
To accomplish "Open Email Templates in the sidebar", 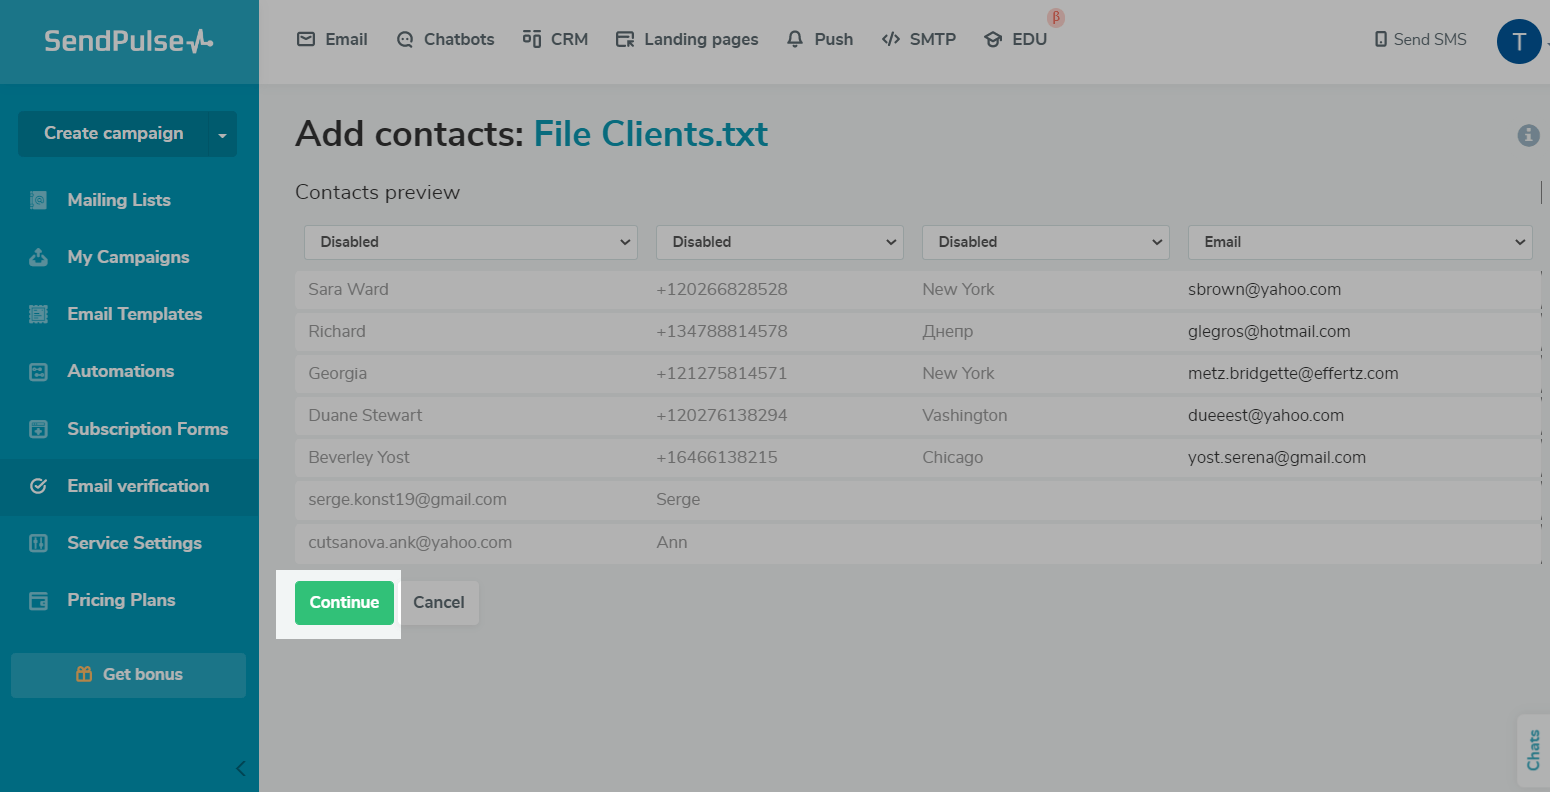I will coord(135,314).
